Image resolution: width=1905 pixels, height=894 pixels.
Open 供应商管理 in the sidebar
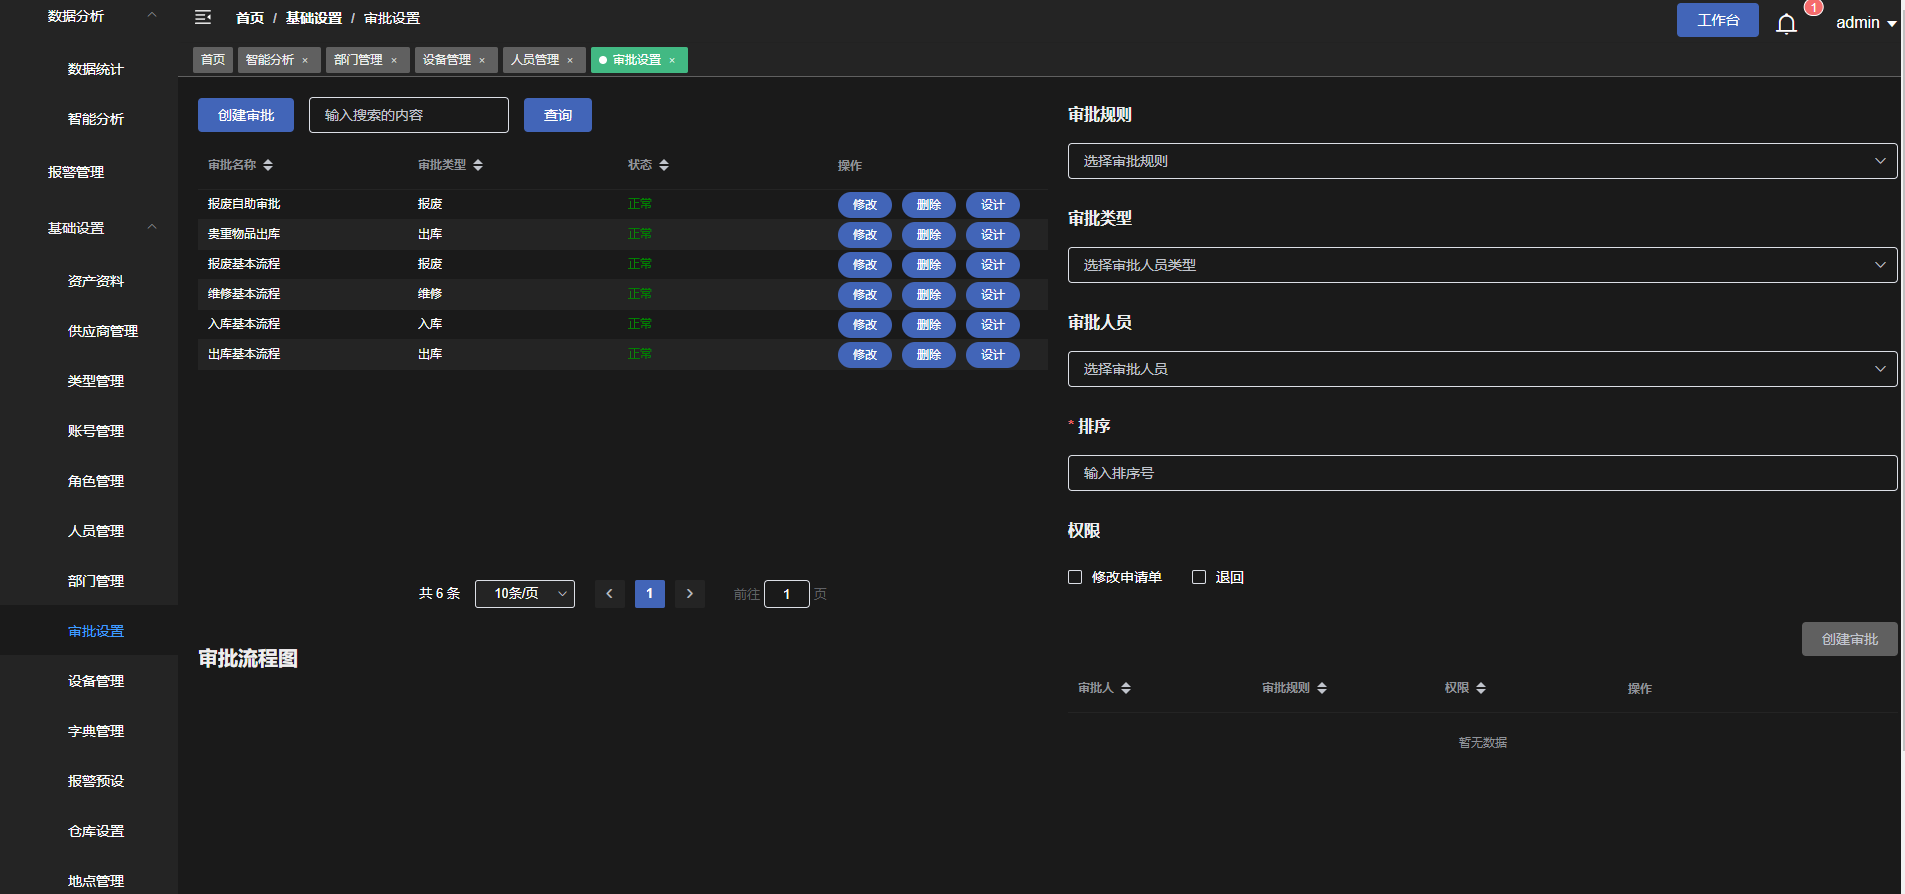click(x=103, y=331)
